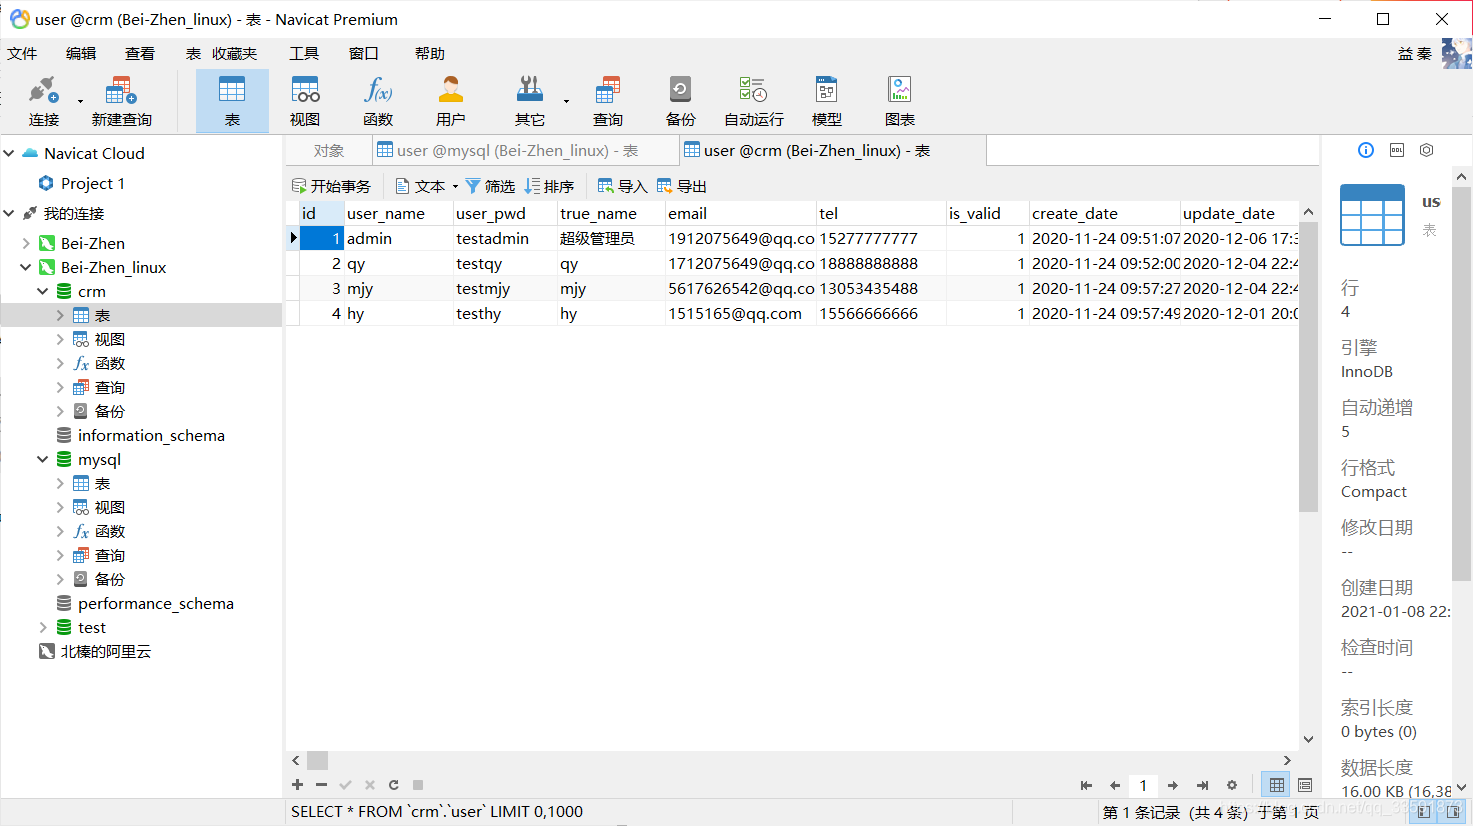The width and height of the screenshot is (1473, 826).
Task: Open the File menu
Action: [22, 53]
